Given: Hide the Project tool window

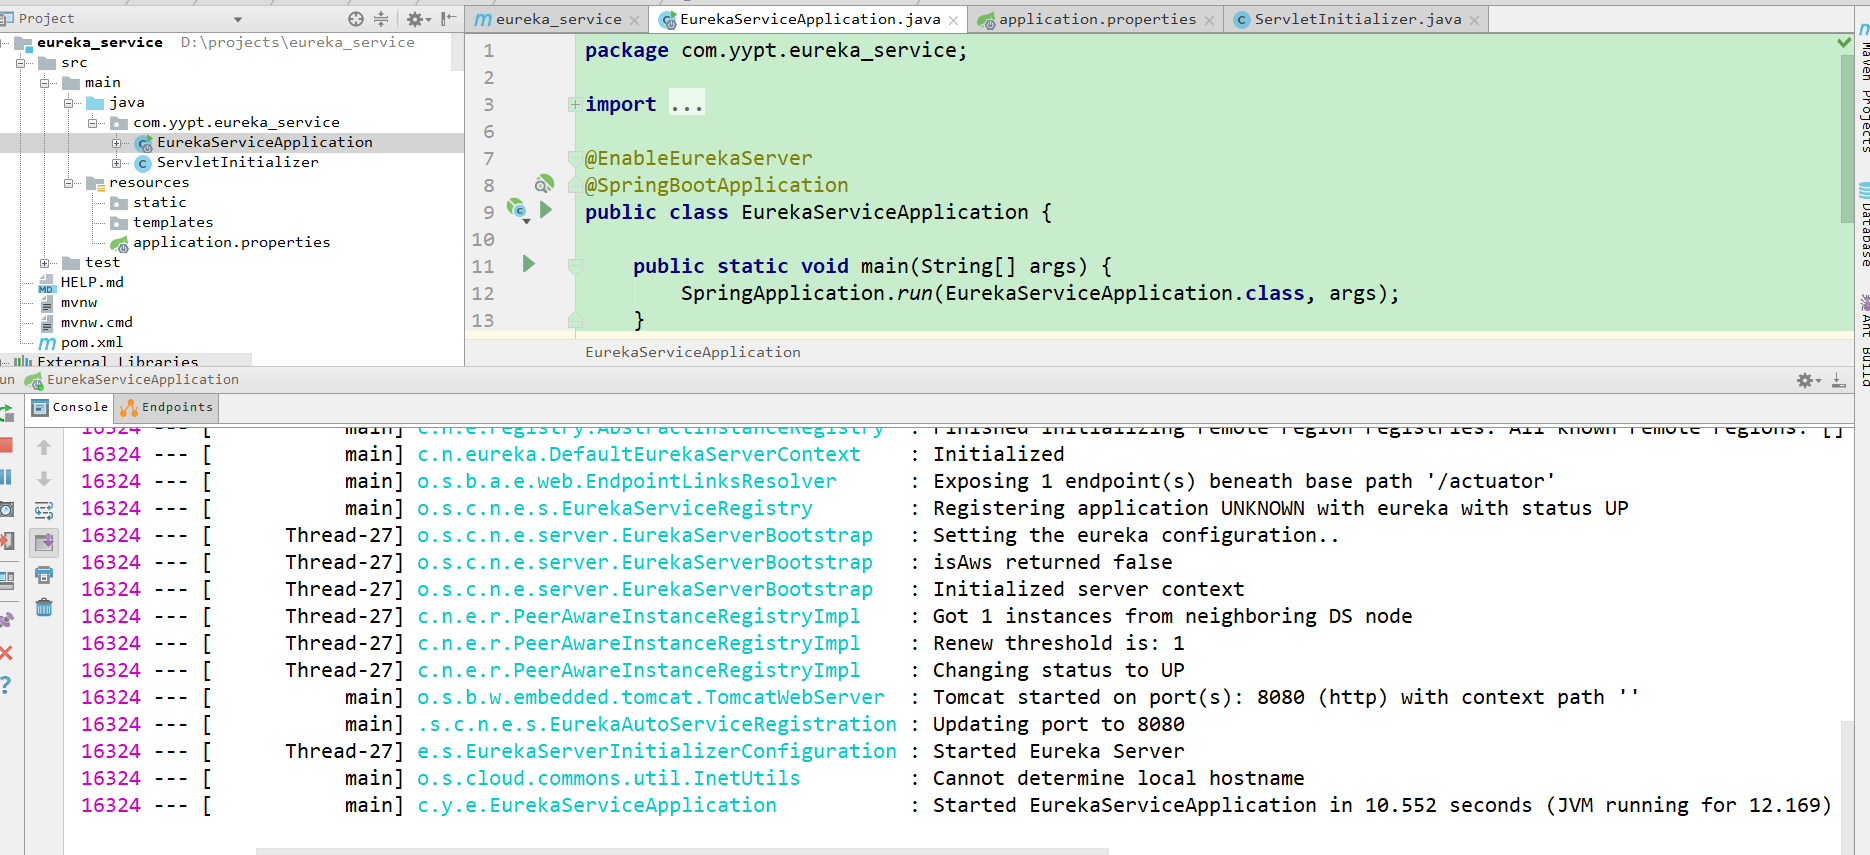Looking at the screenshot, I should (x=448, y=19).
